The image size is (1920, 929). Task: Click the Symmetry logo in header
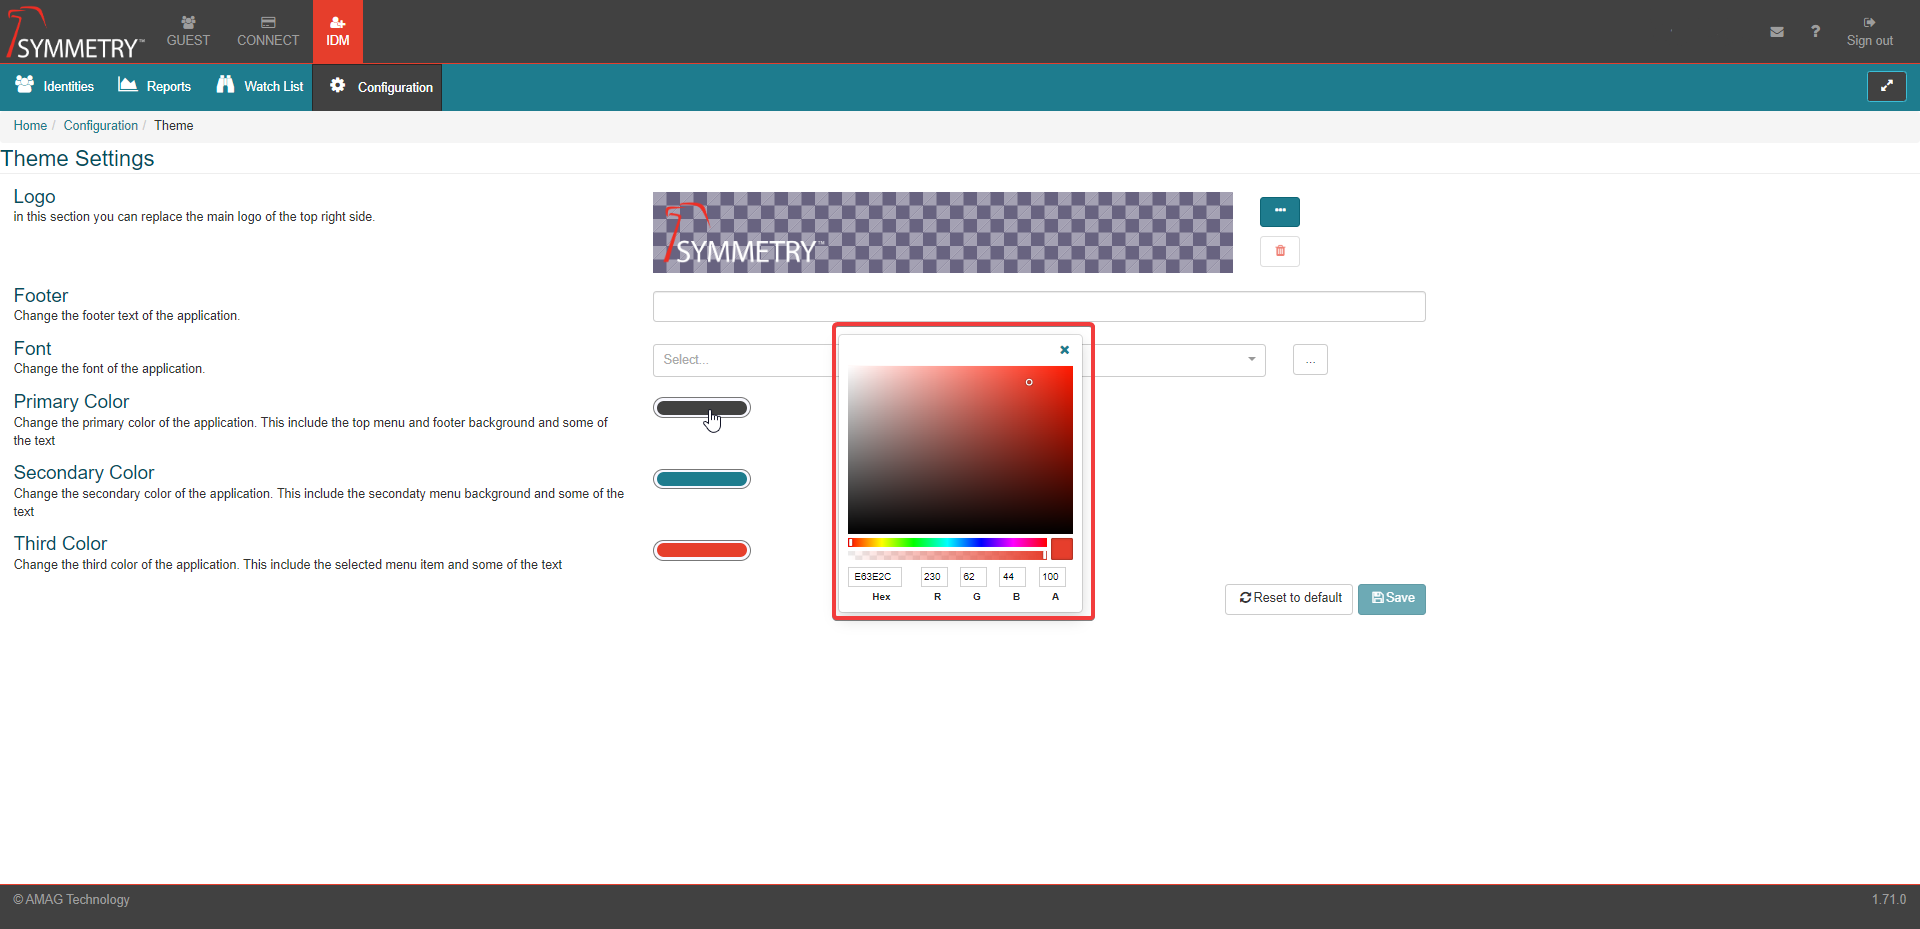tap(75, 33)
